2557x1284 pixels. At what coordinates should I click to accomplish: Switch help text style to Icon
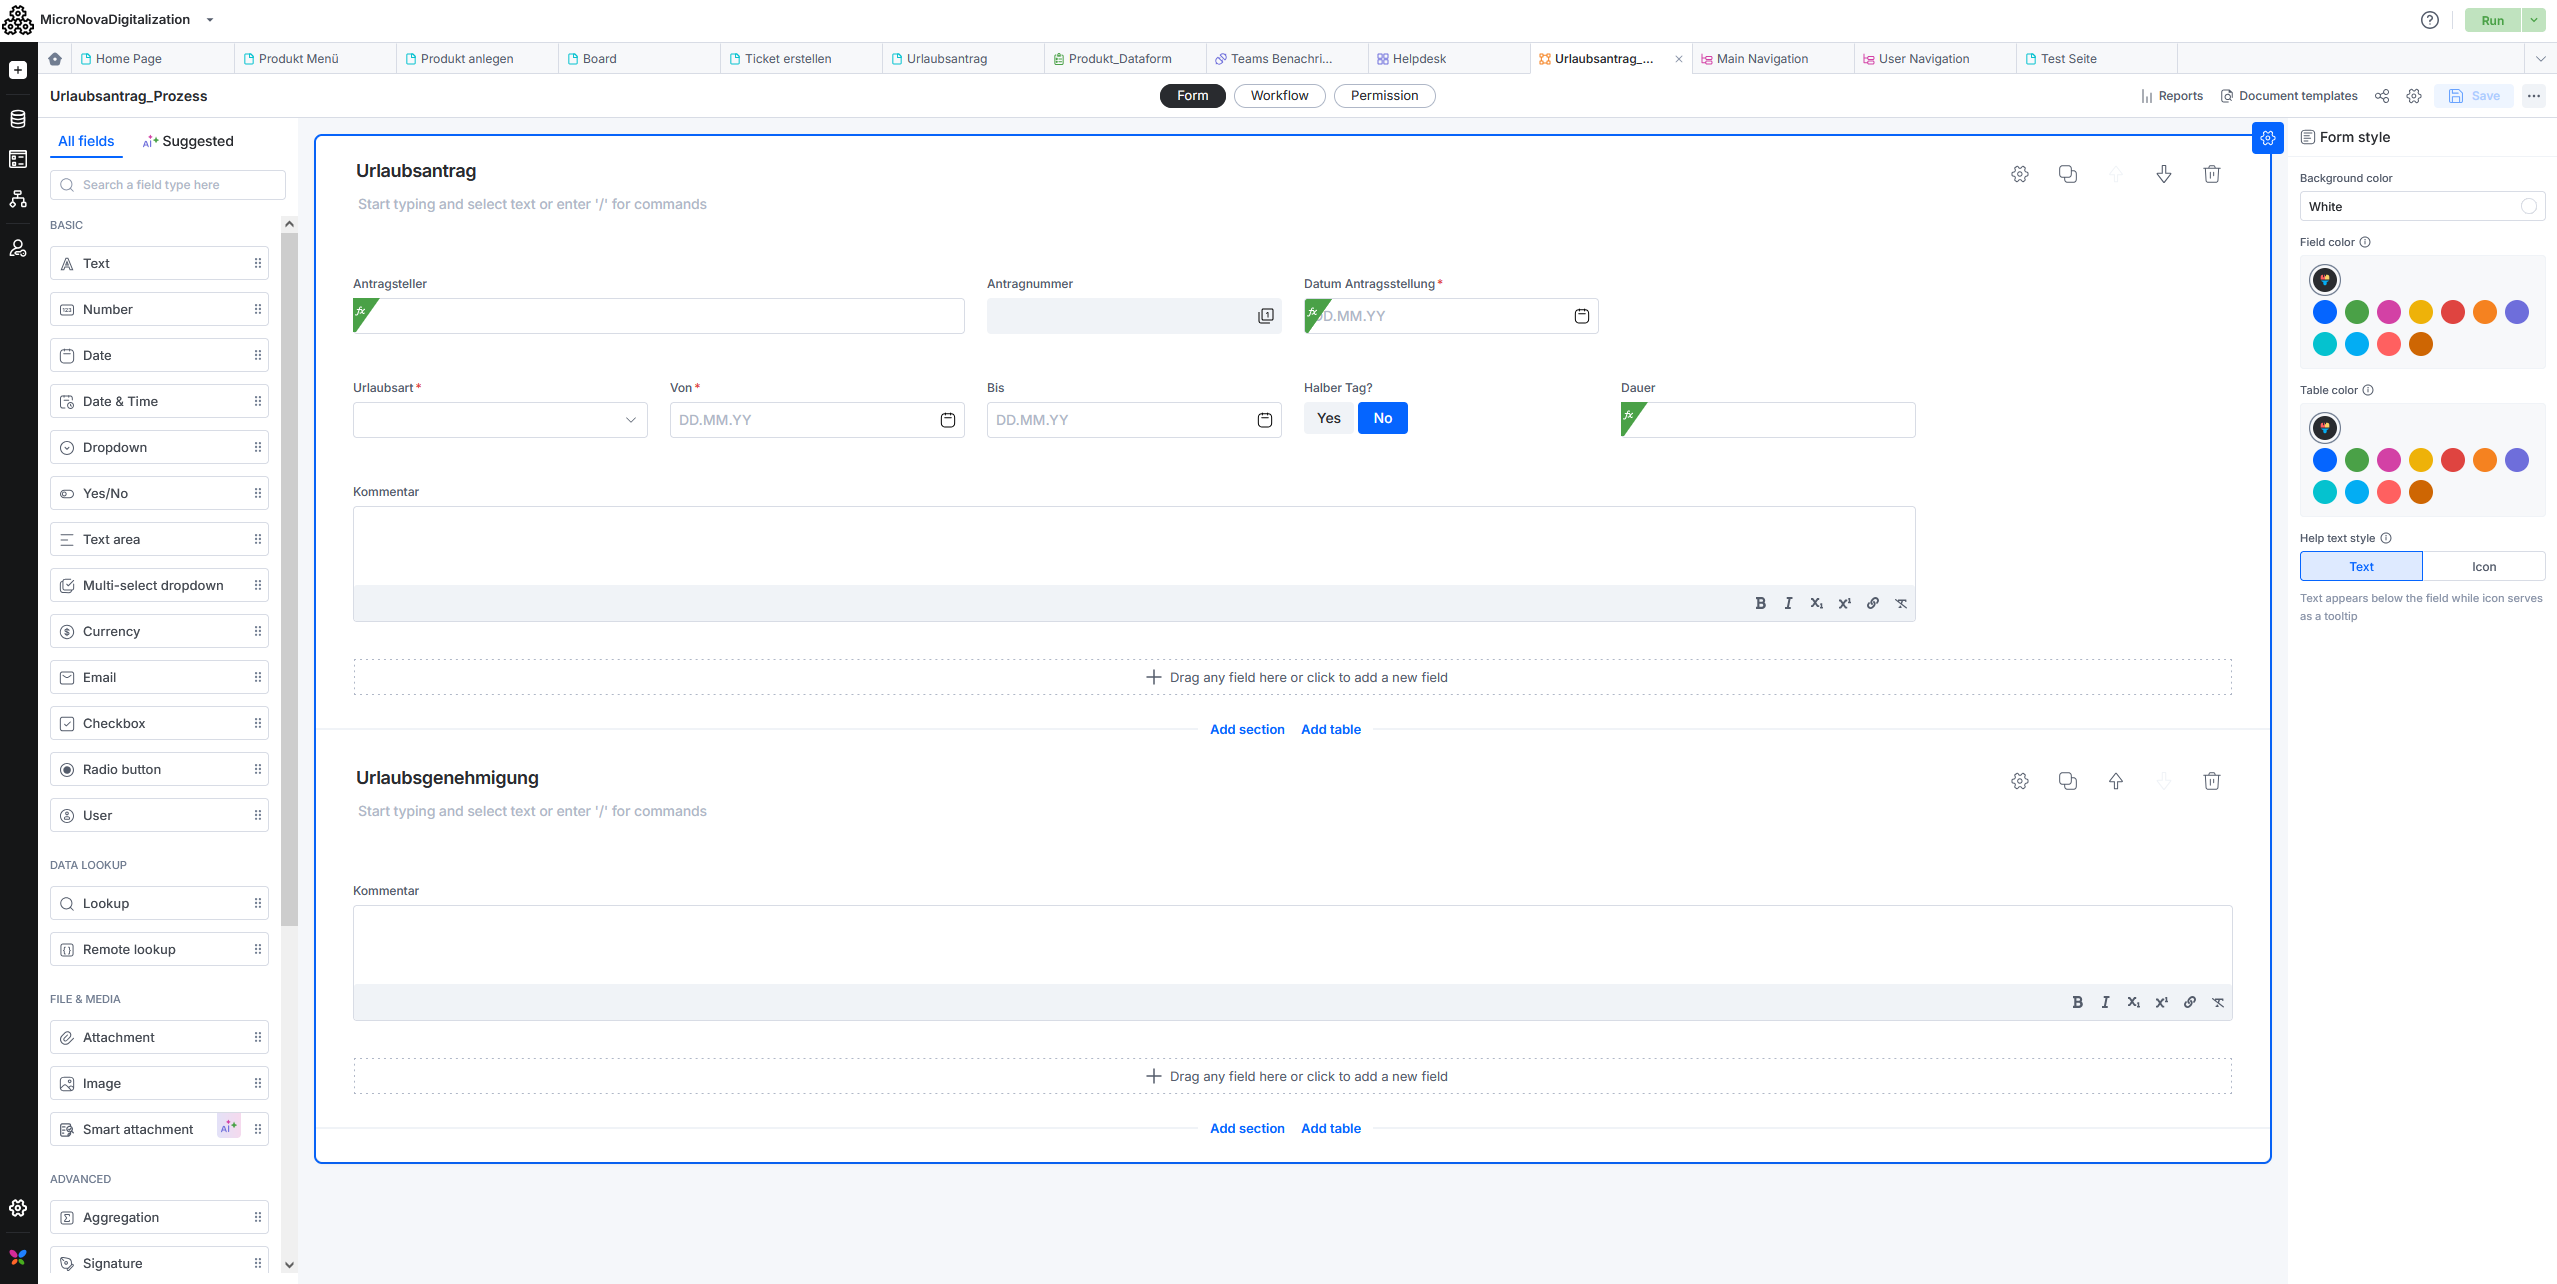(x=2483, y=566)
